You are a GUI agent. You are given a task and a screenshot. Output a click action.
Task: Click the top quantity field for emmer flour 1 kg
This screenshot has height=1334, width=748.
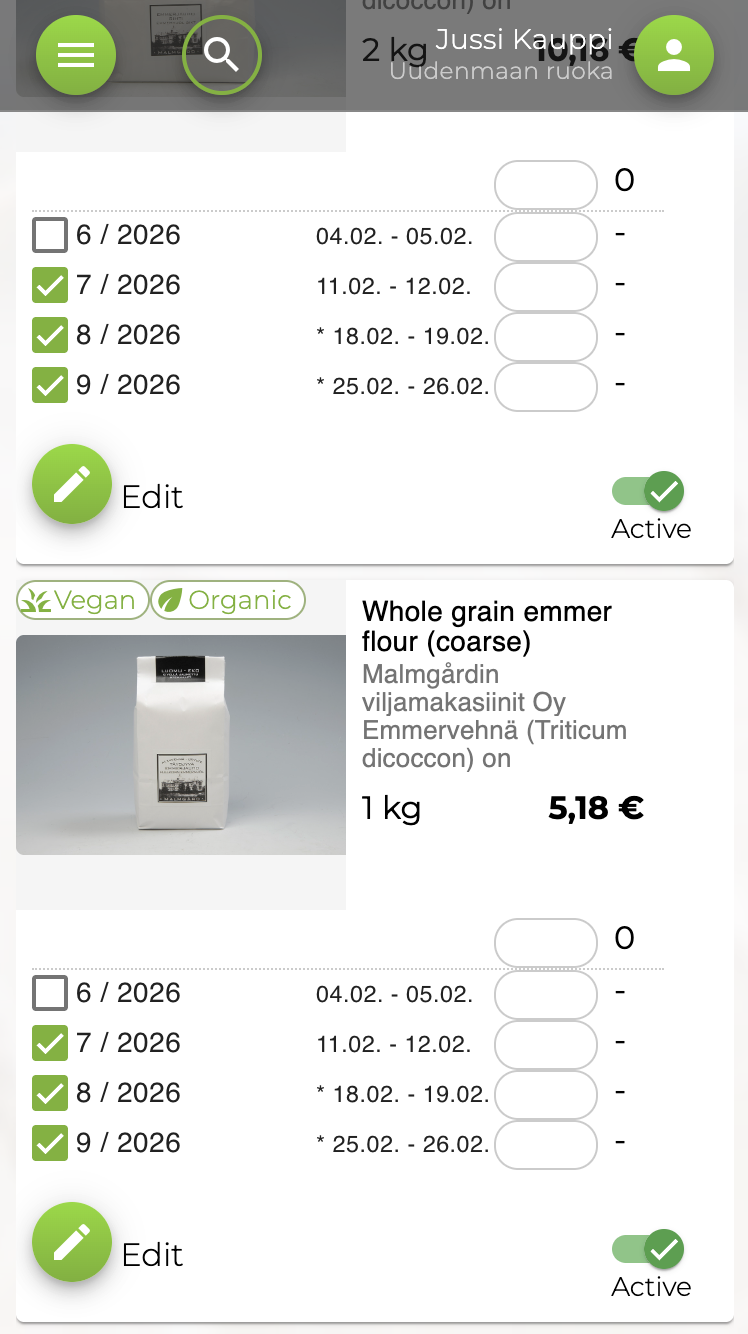(x=546, y=943)
